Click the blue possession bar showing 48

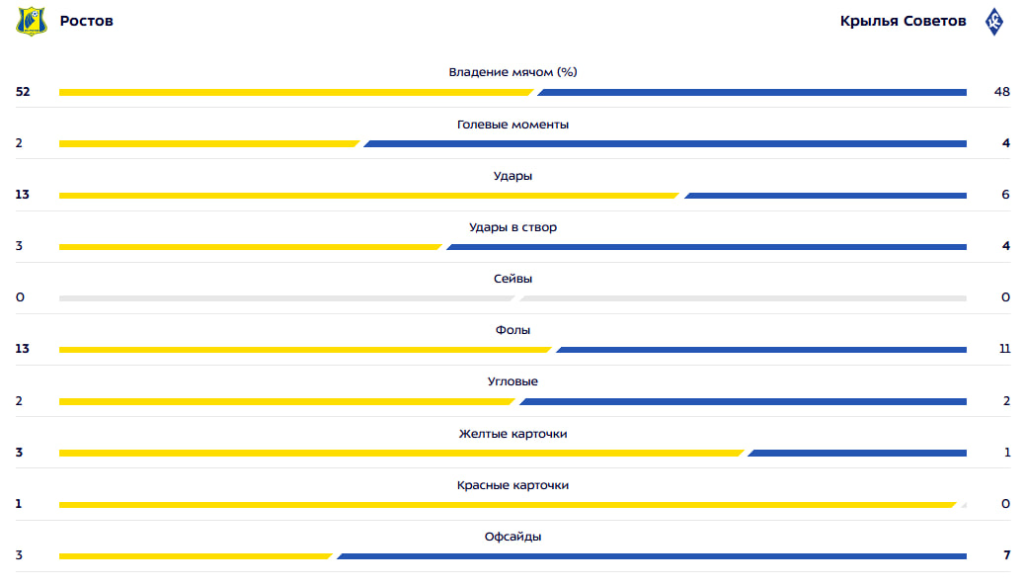tap(752, 93)
